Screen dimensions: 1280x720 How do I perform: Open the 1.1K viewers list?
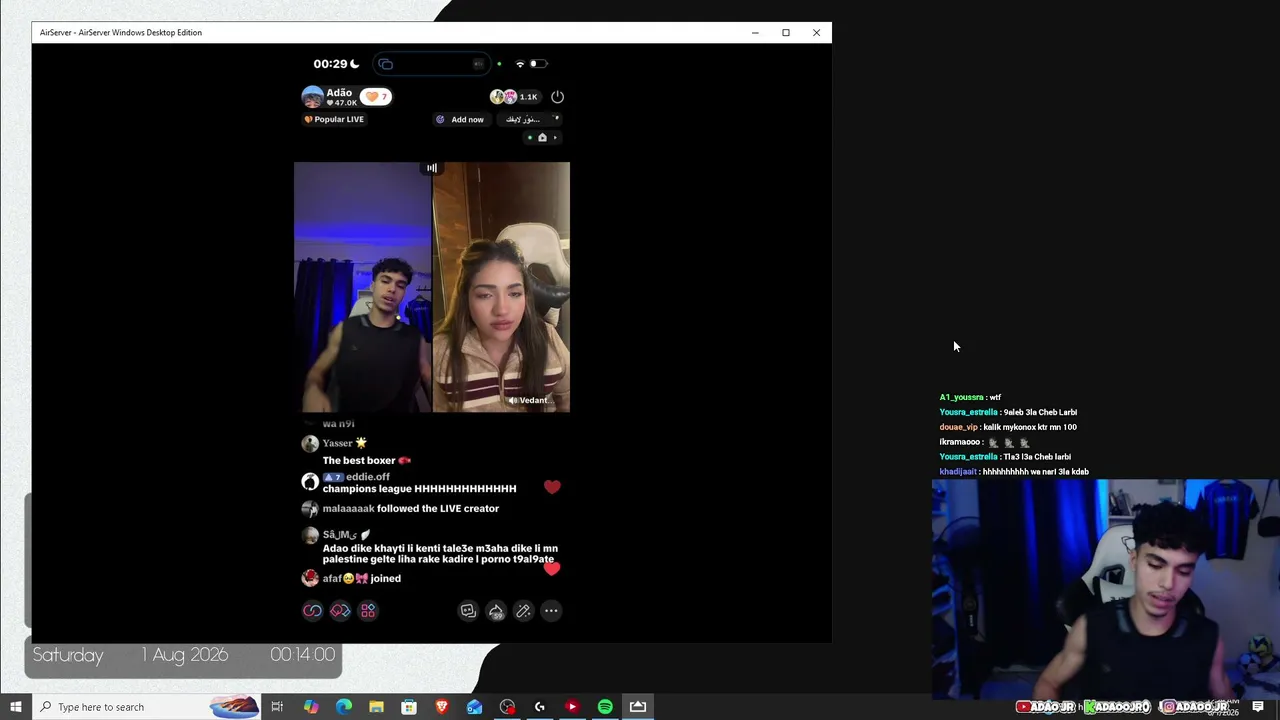(514, 97)
